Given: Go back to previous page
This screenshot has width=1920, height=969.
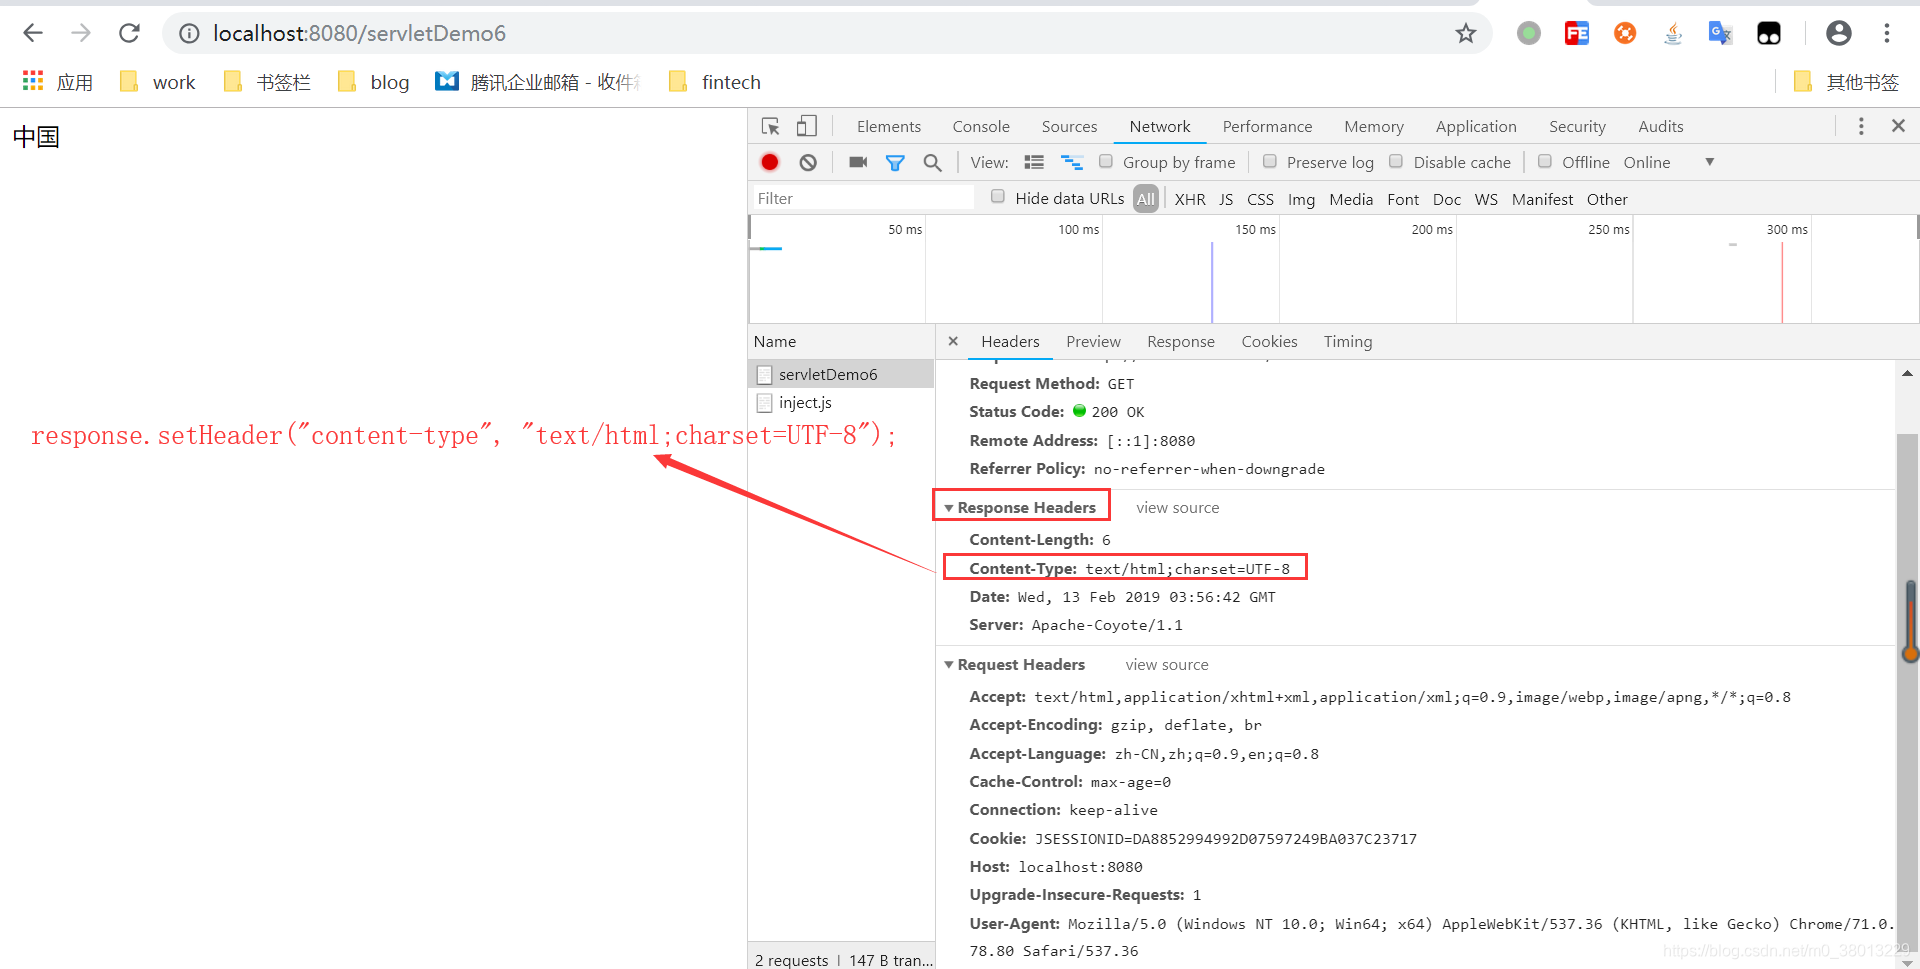Looking at the screenshot, I should pos(33,33).
